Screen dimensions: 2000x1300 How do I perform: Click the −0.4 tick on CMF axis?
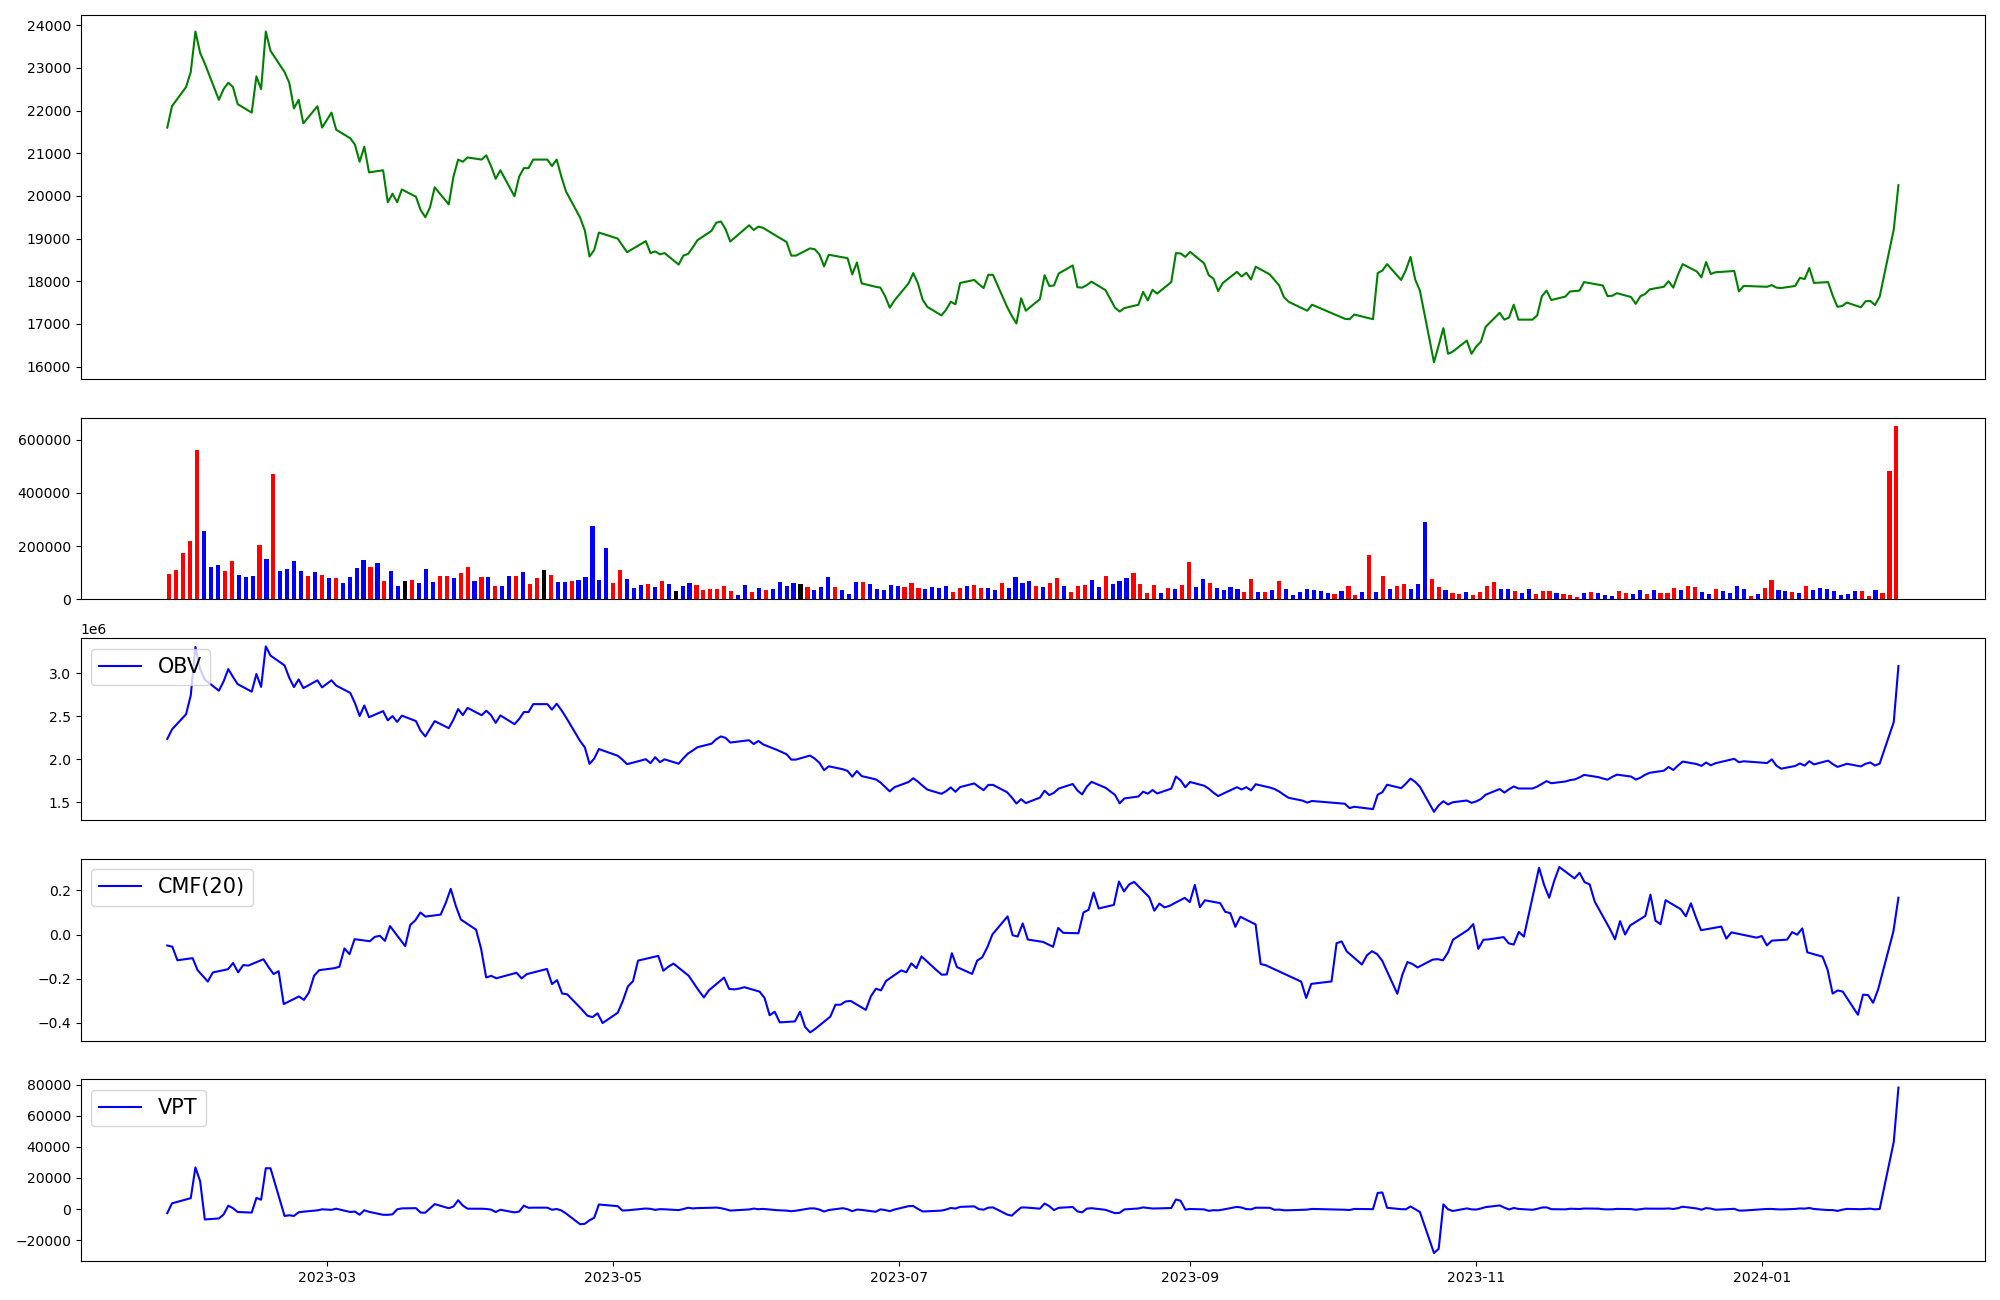click(x=53, y=1023)
